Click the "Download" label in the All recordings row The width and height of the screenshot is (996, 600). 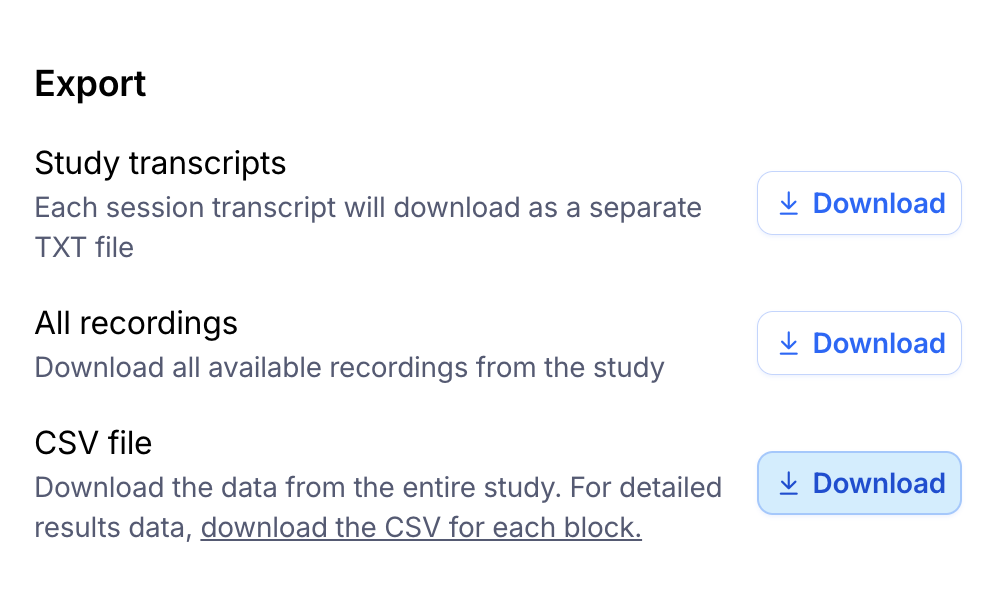point(878,344)
